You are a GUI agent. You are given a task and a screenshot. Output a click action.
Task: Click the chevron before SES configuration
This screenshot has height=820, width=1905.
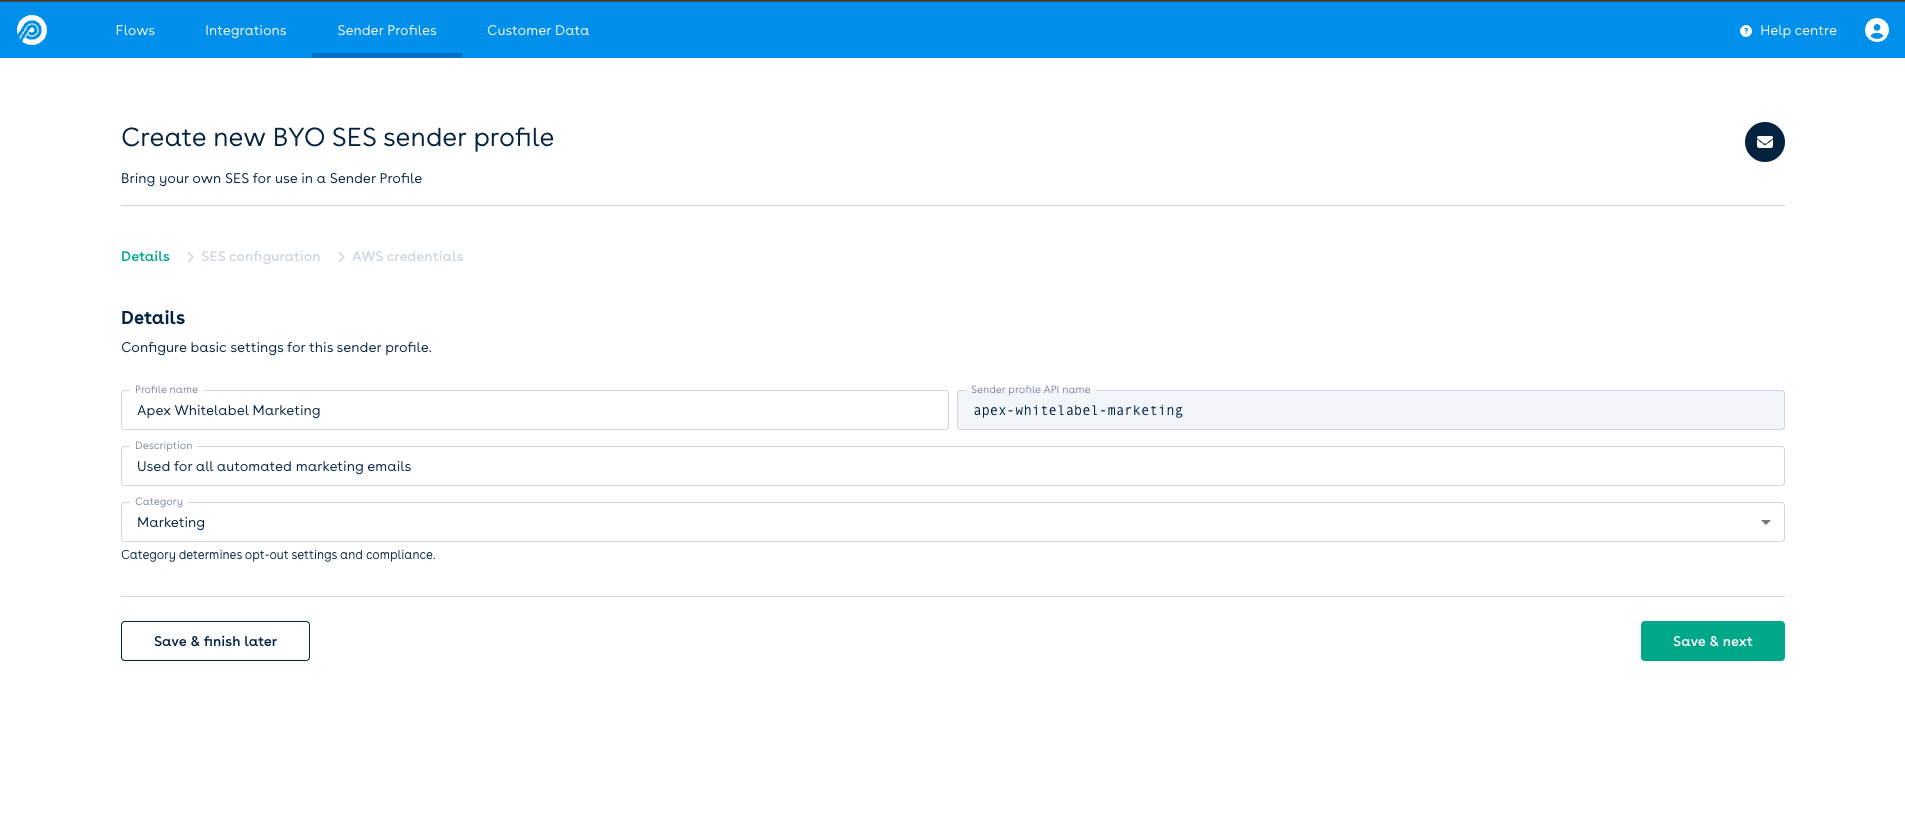coord(190,257)
